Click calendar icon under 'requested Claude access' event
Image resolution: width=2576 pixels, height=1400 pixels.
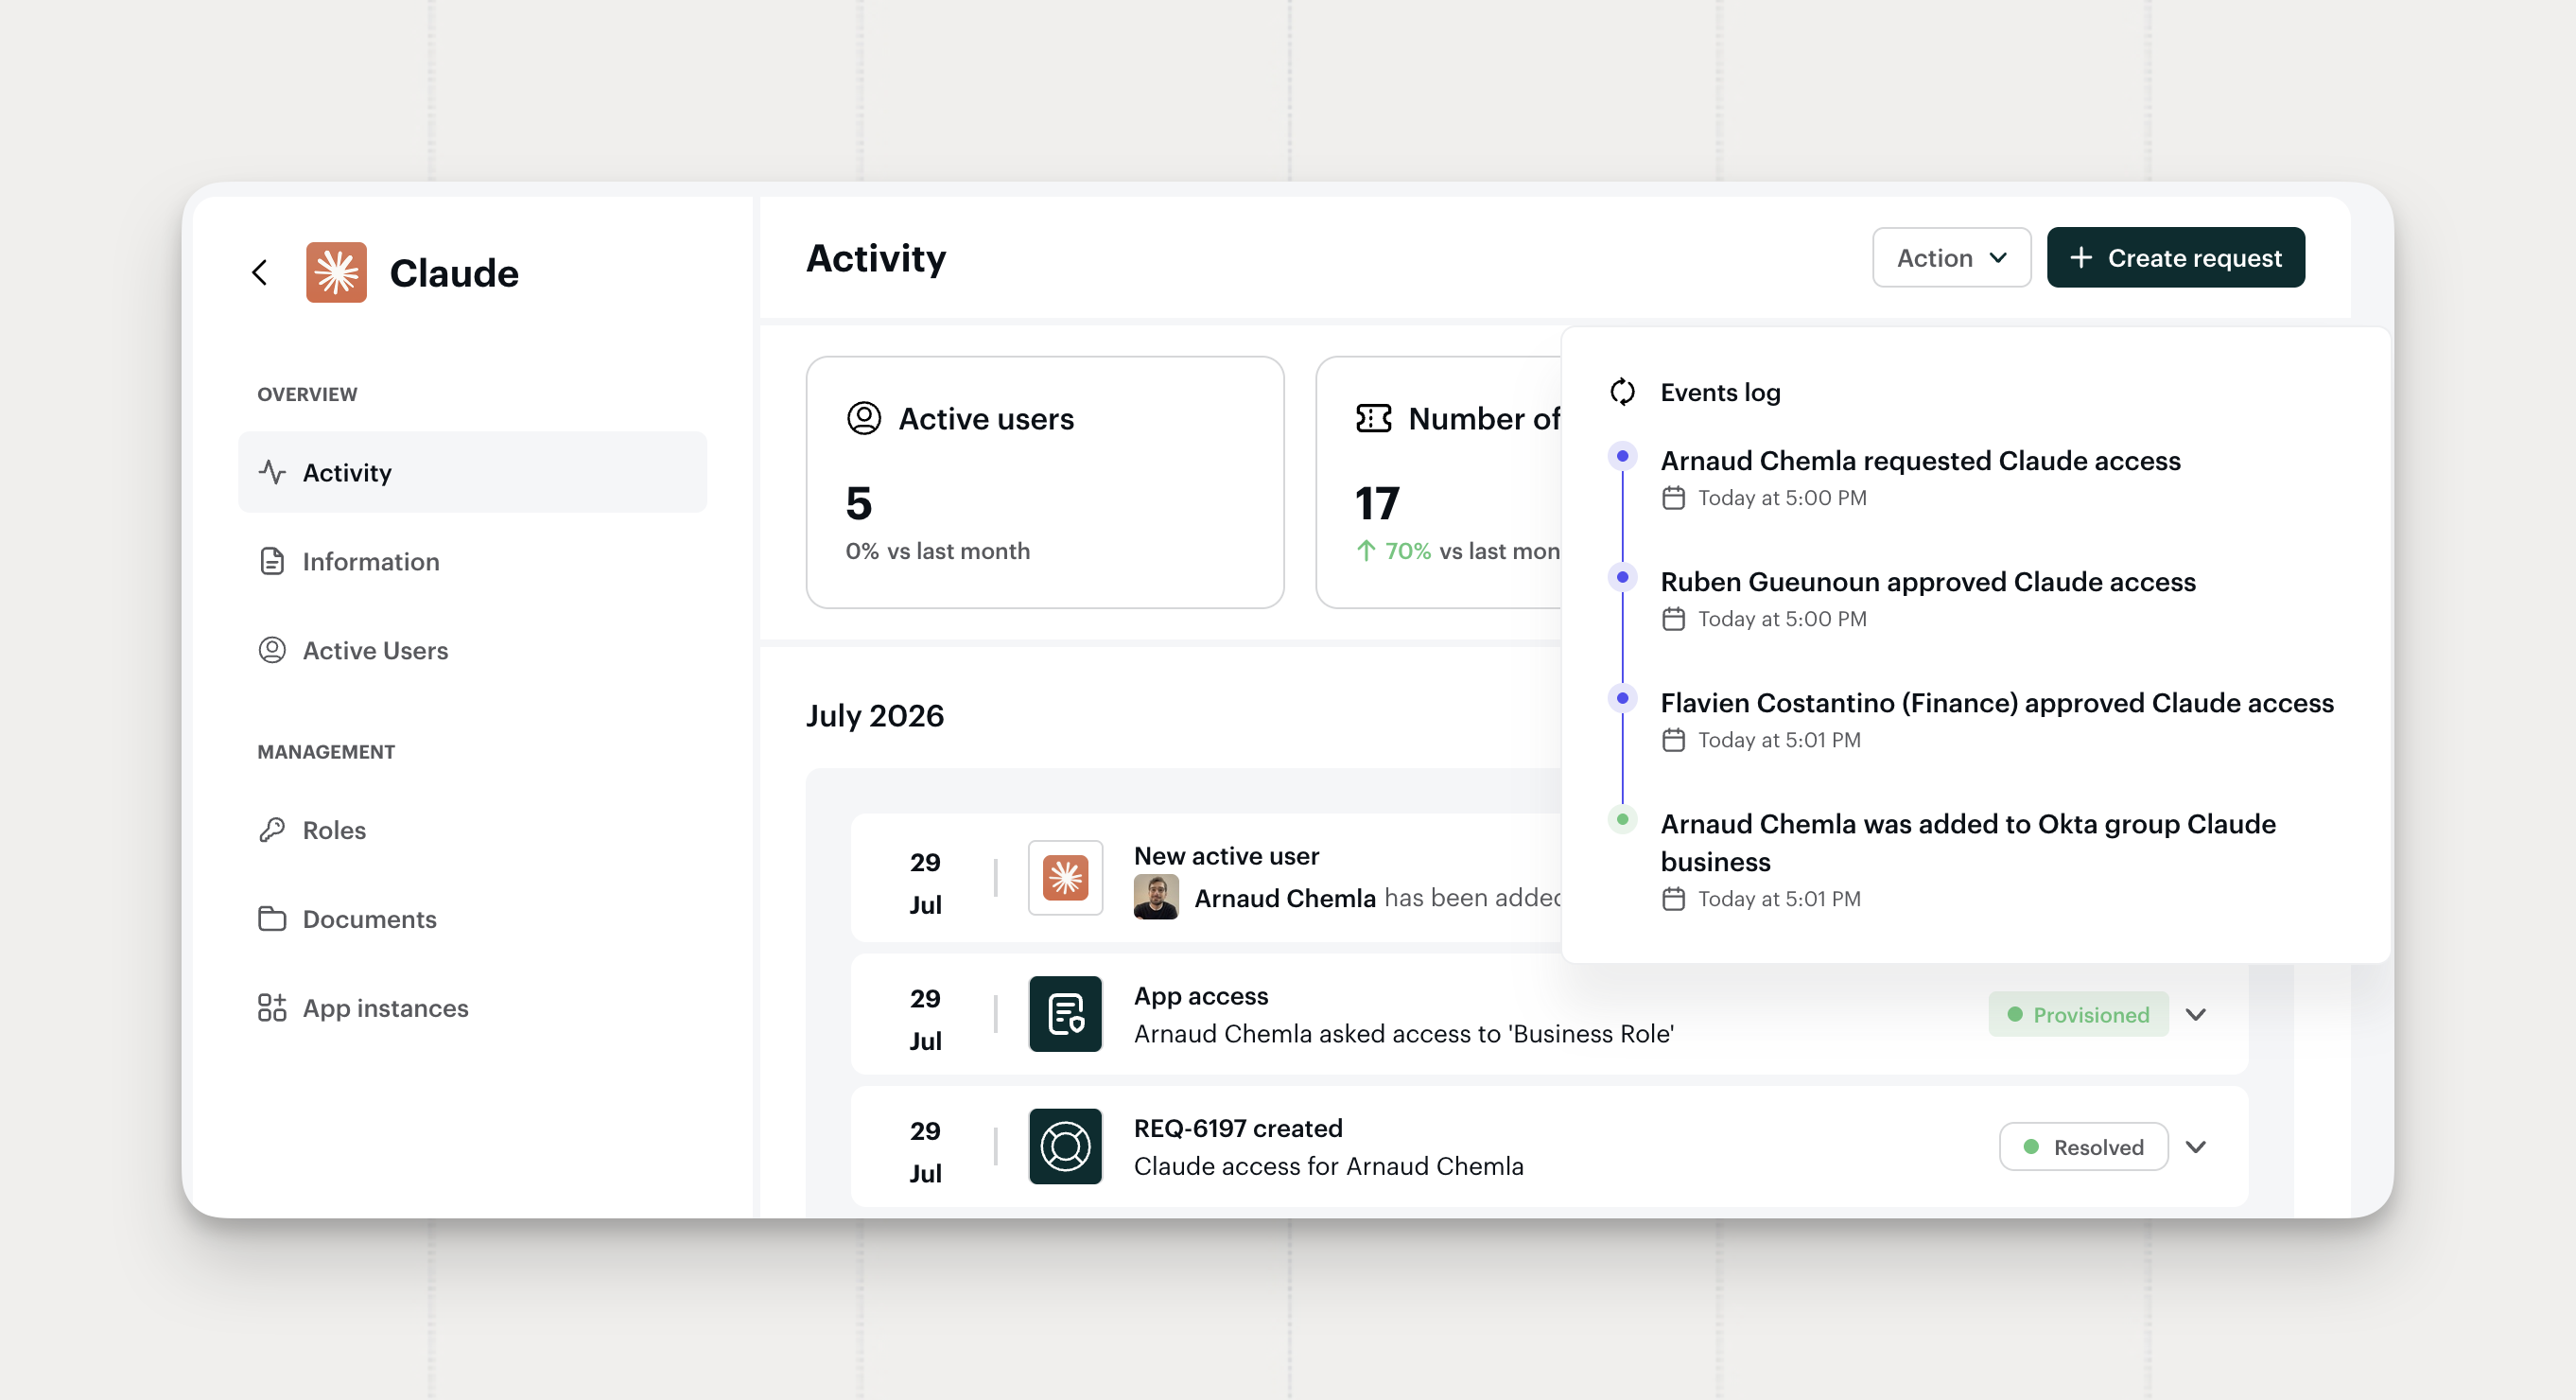(1674, 498)
